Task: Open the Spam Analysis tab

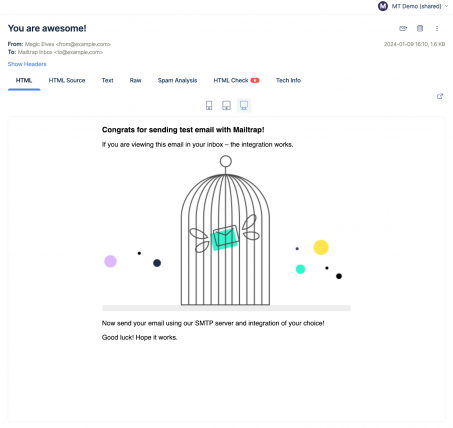Action: (x=177, y=80)
